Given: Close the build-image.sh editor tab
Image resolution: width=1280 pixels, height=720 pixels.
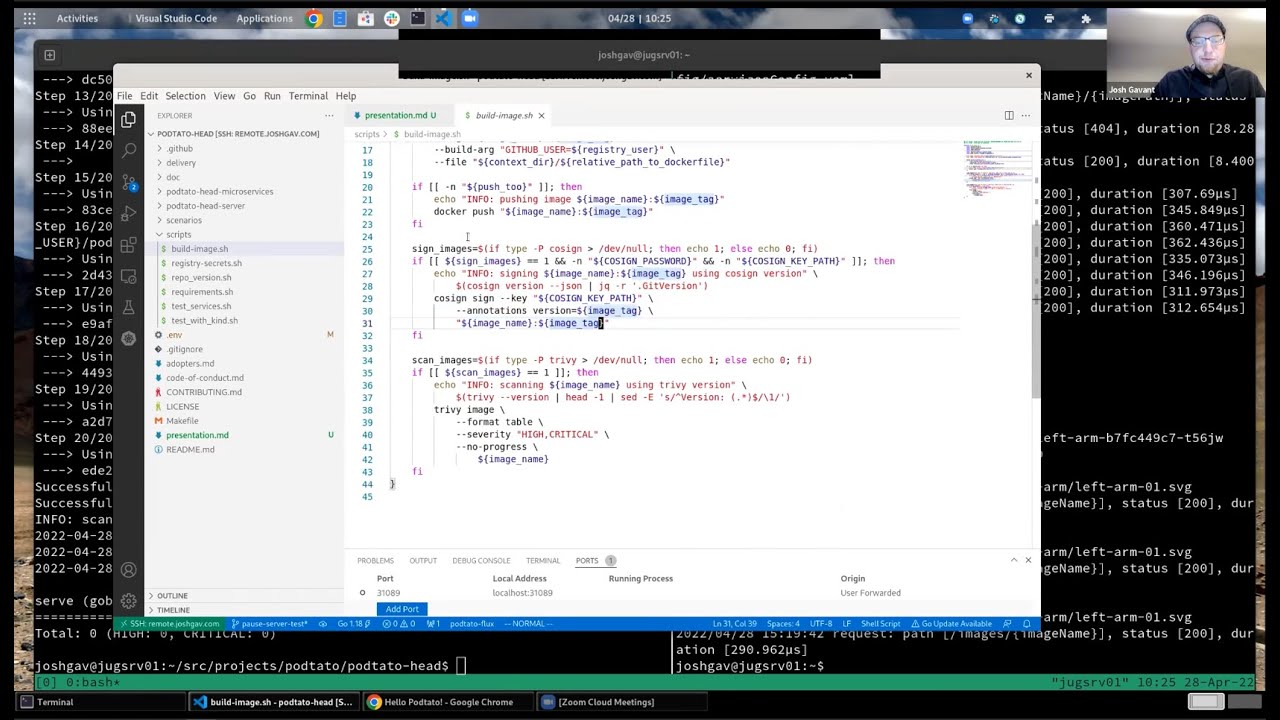Looking at the screenshot, I should pyautogui.click(x=541, y=115).
